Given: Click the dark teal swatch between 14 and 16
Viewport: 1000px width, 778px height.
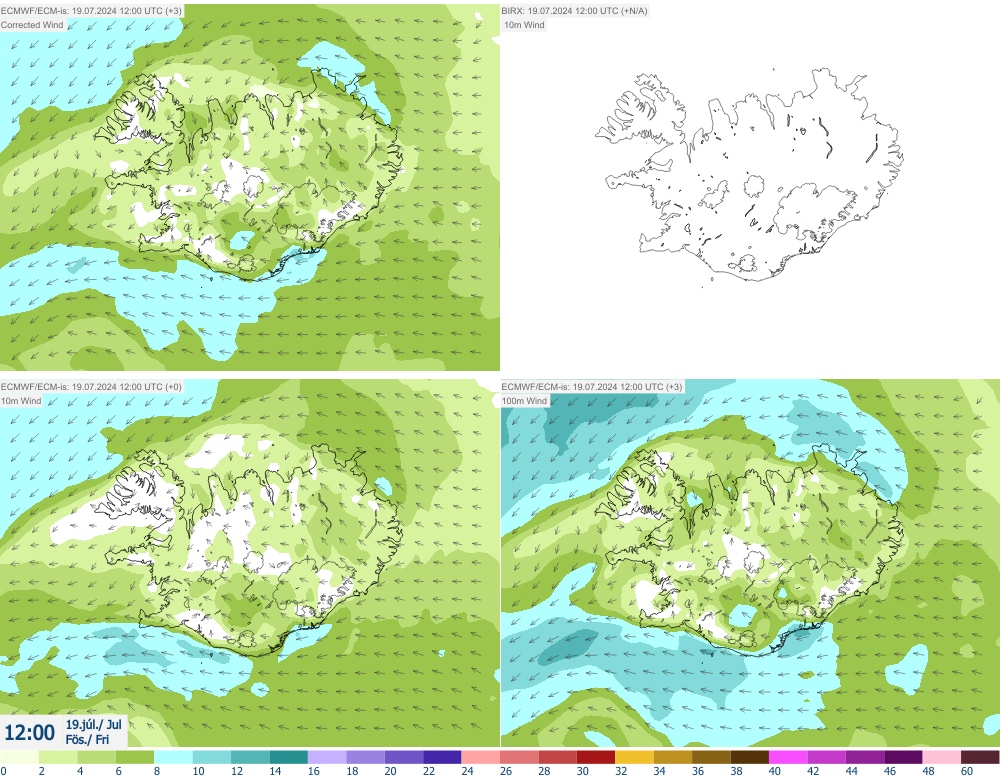Looking at the screenshot, I should [x=289, y=757].
